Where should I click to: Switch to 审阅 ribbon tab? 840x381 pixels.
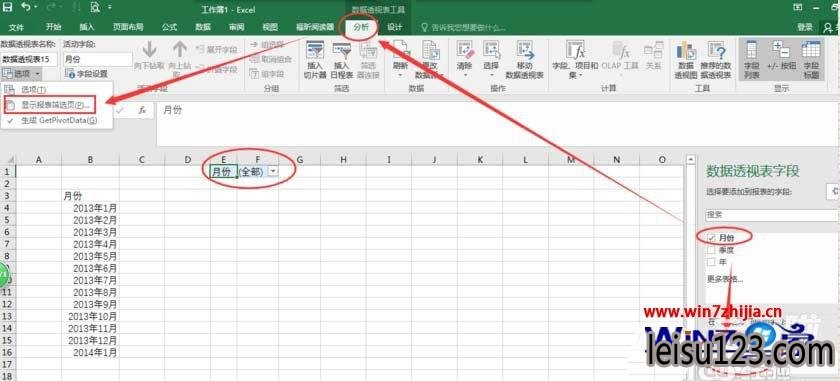click(x=237, y=27)
